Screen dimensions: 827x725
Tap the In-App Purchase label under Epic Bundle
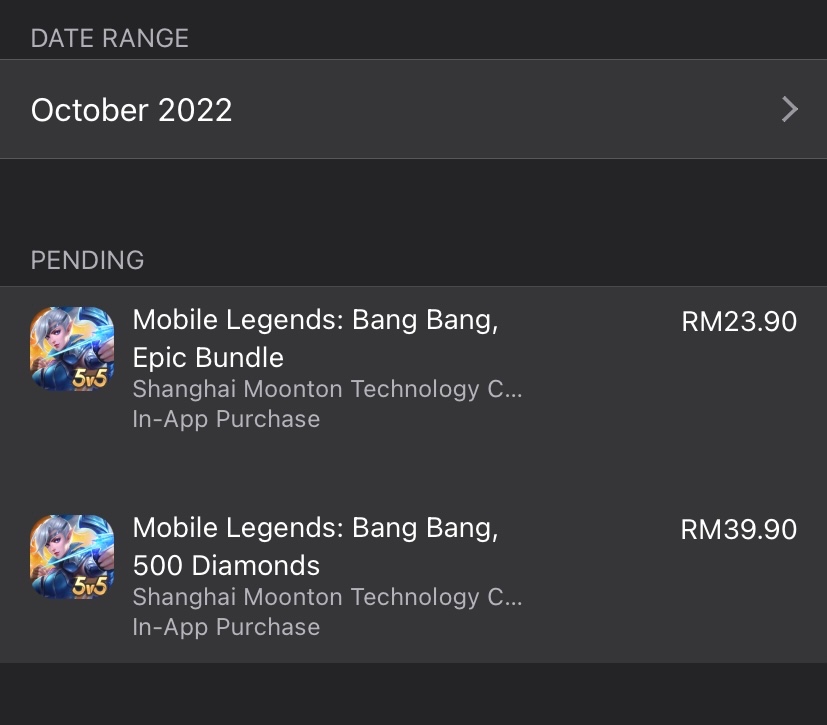pyautogui.click(x=226, y=419)
